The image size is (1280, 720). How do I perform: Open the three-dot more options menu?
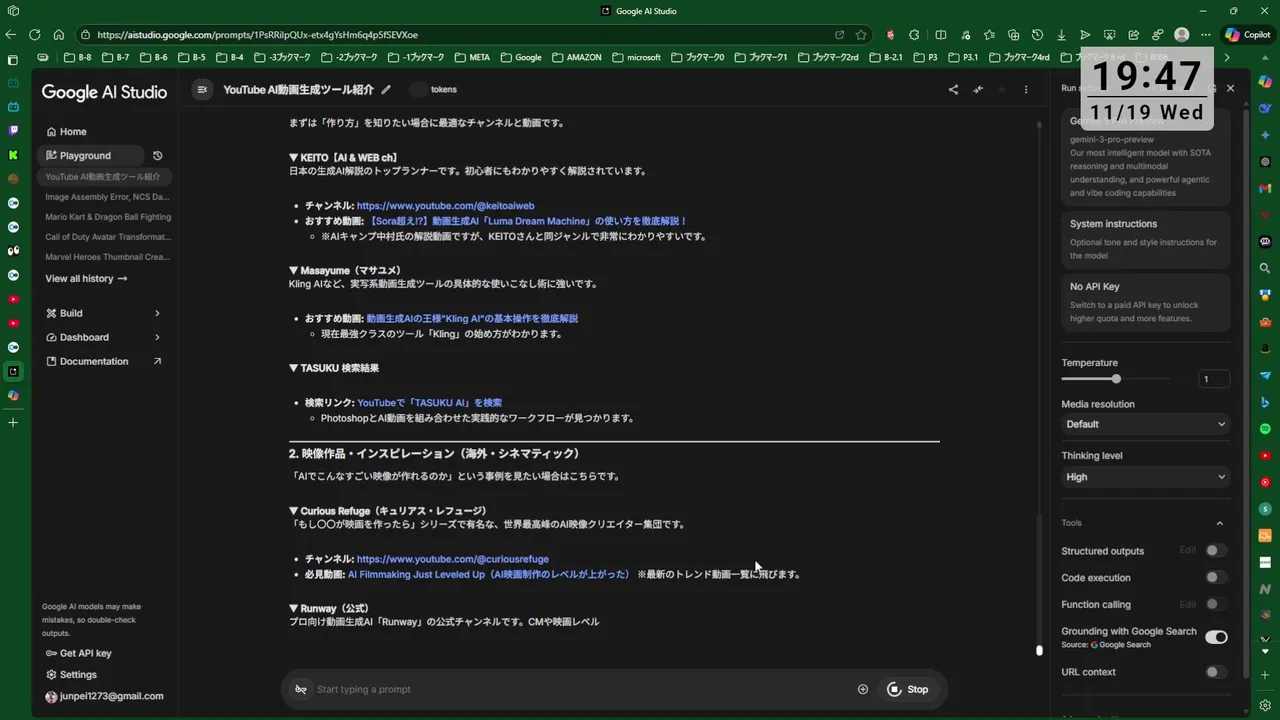point(1026,90)
